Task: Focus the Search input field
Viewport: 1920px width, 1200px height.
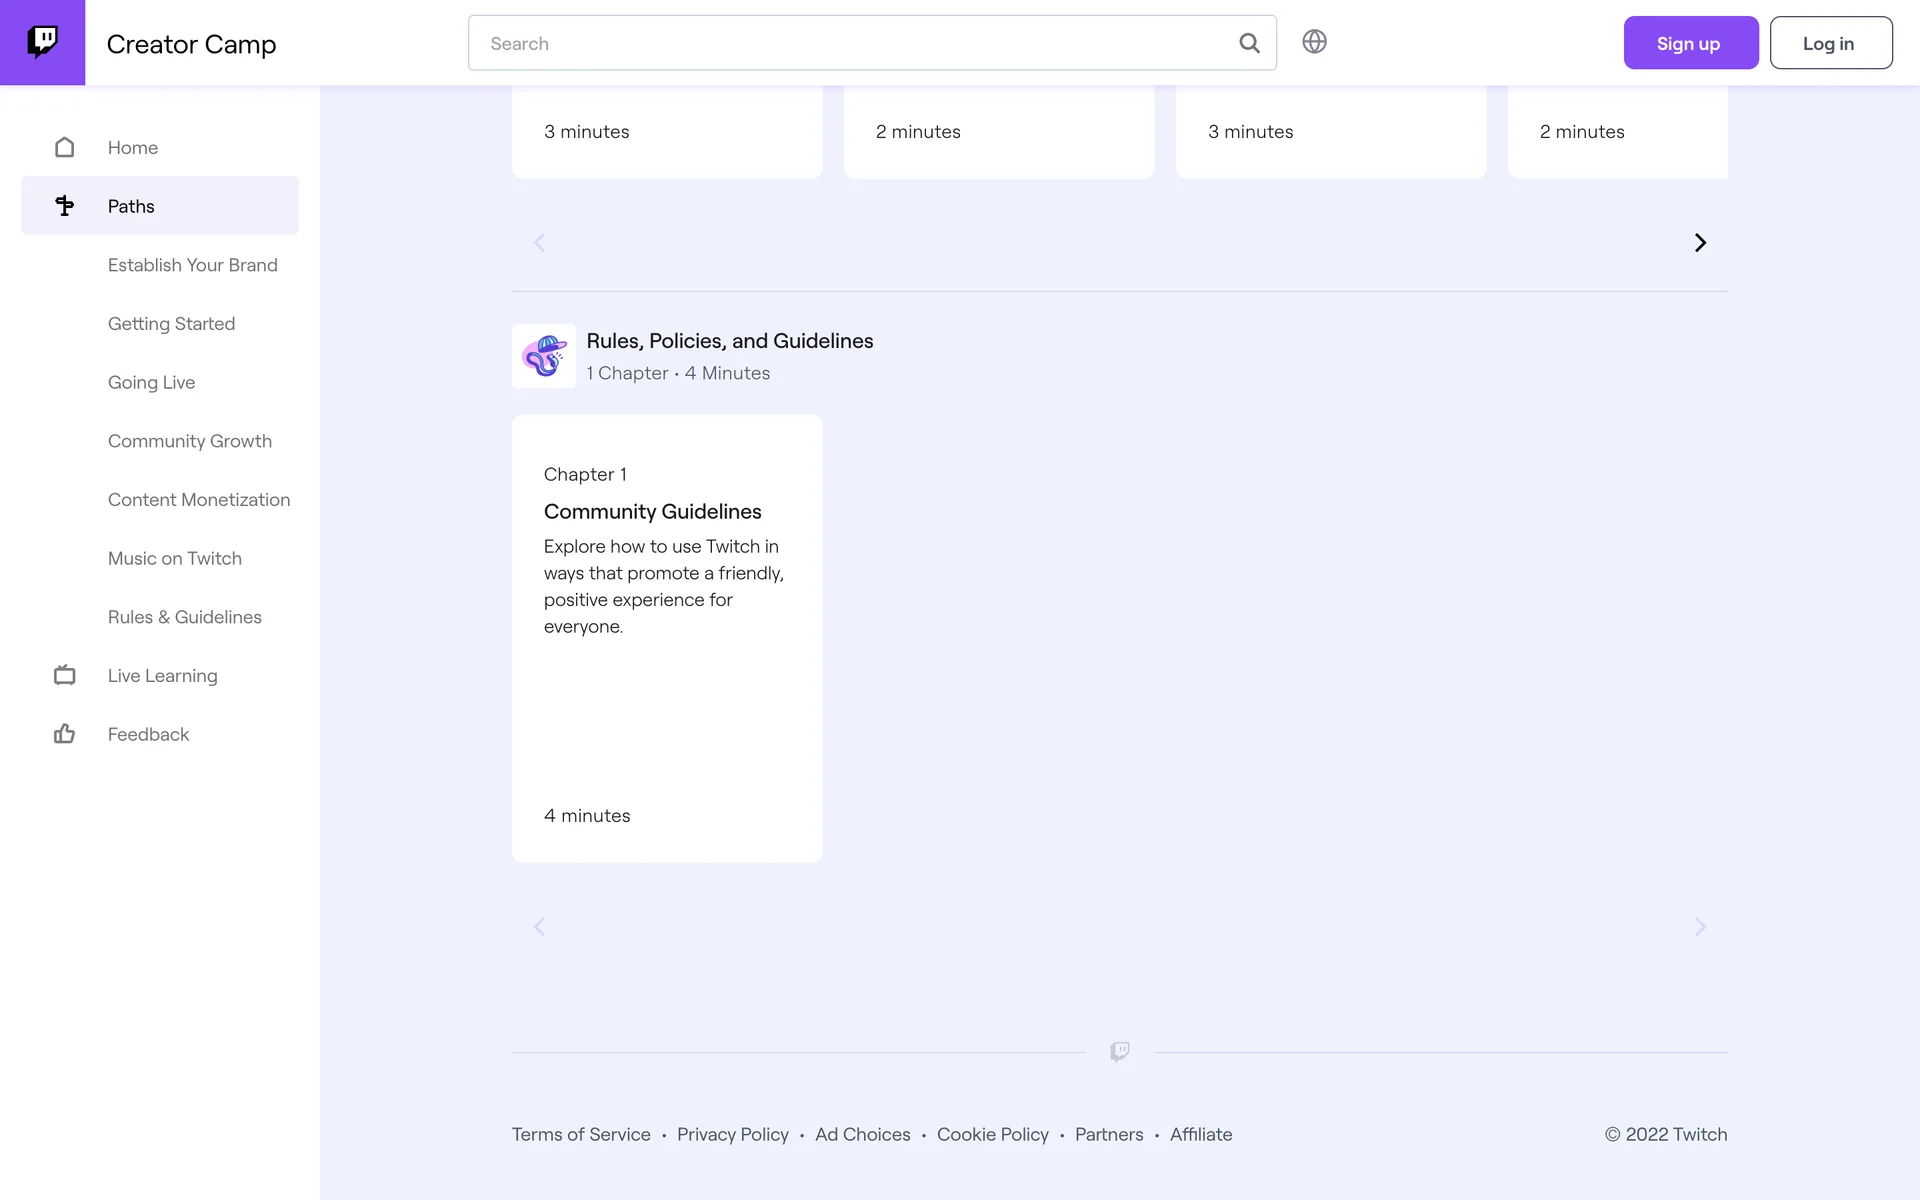Action: point(850,43)
